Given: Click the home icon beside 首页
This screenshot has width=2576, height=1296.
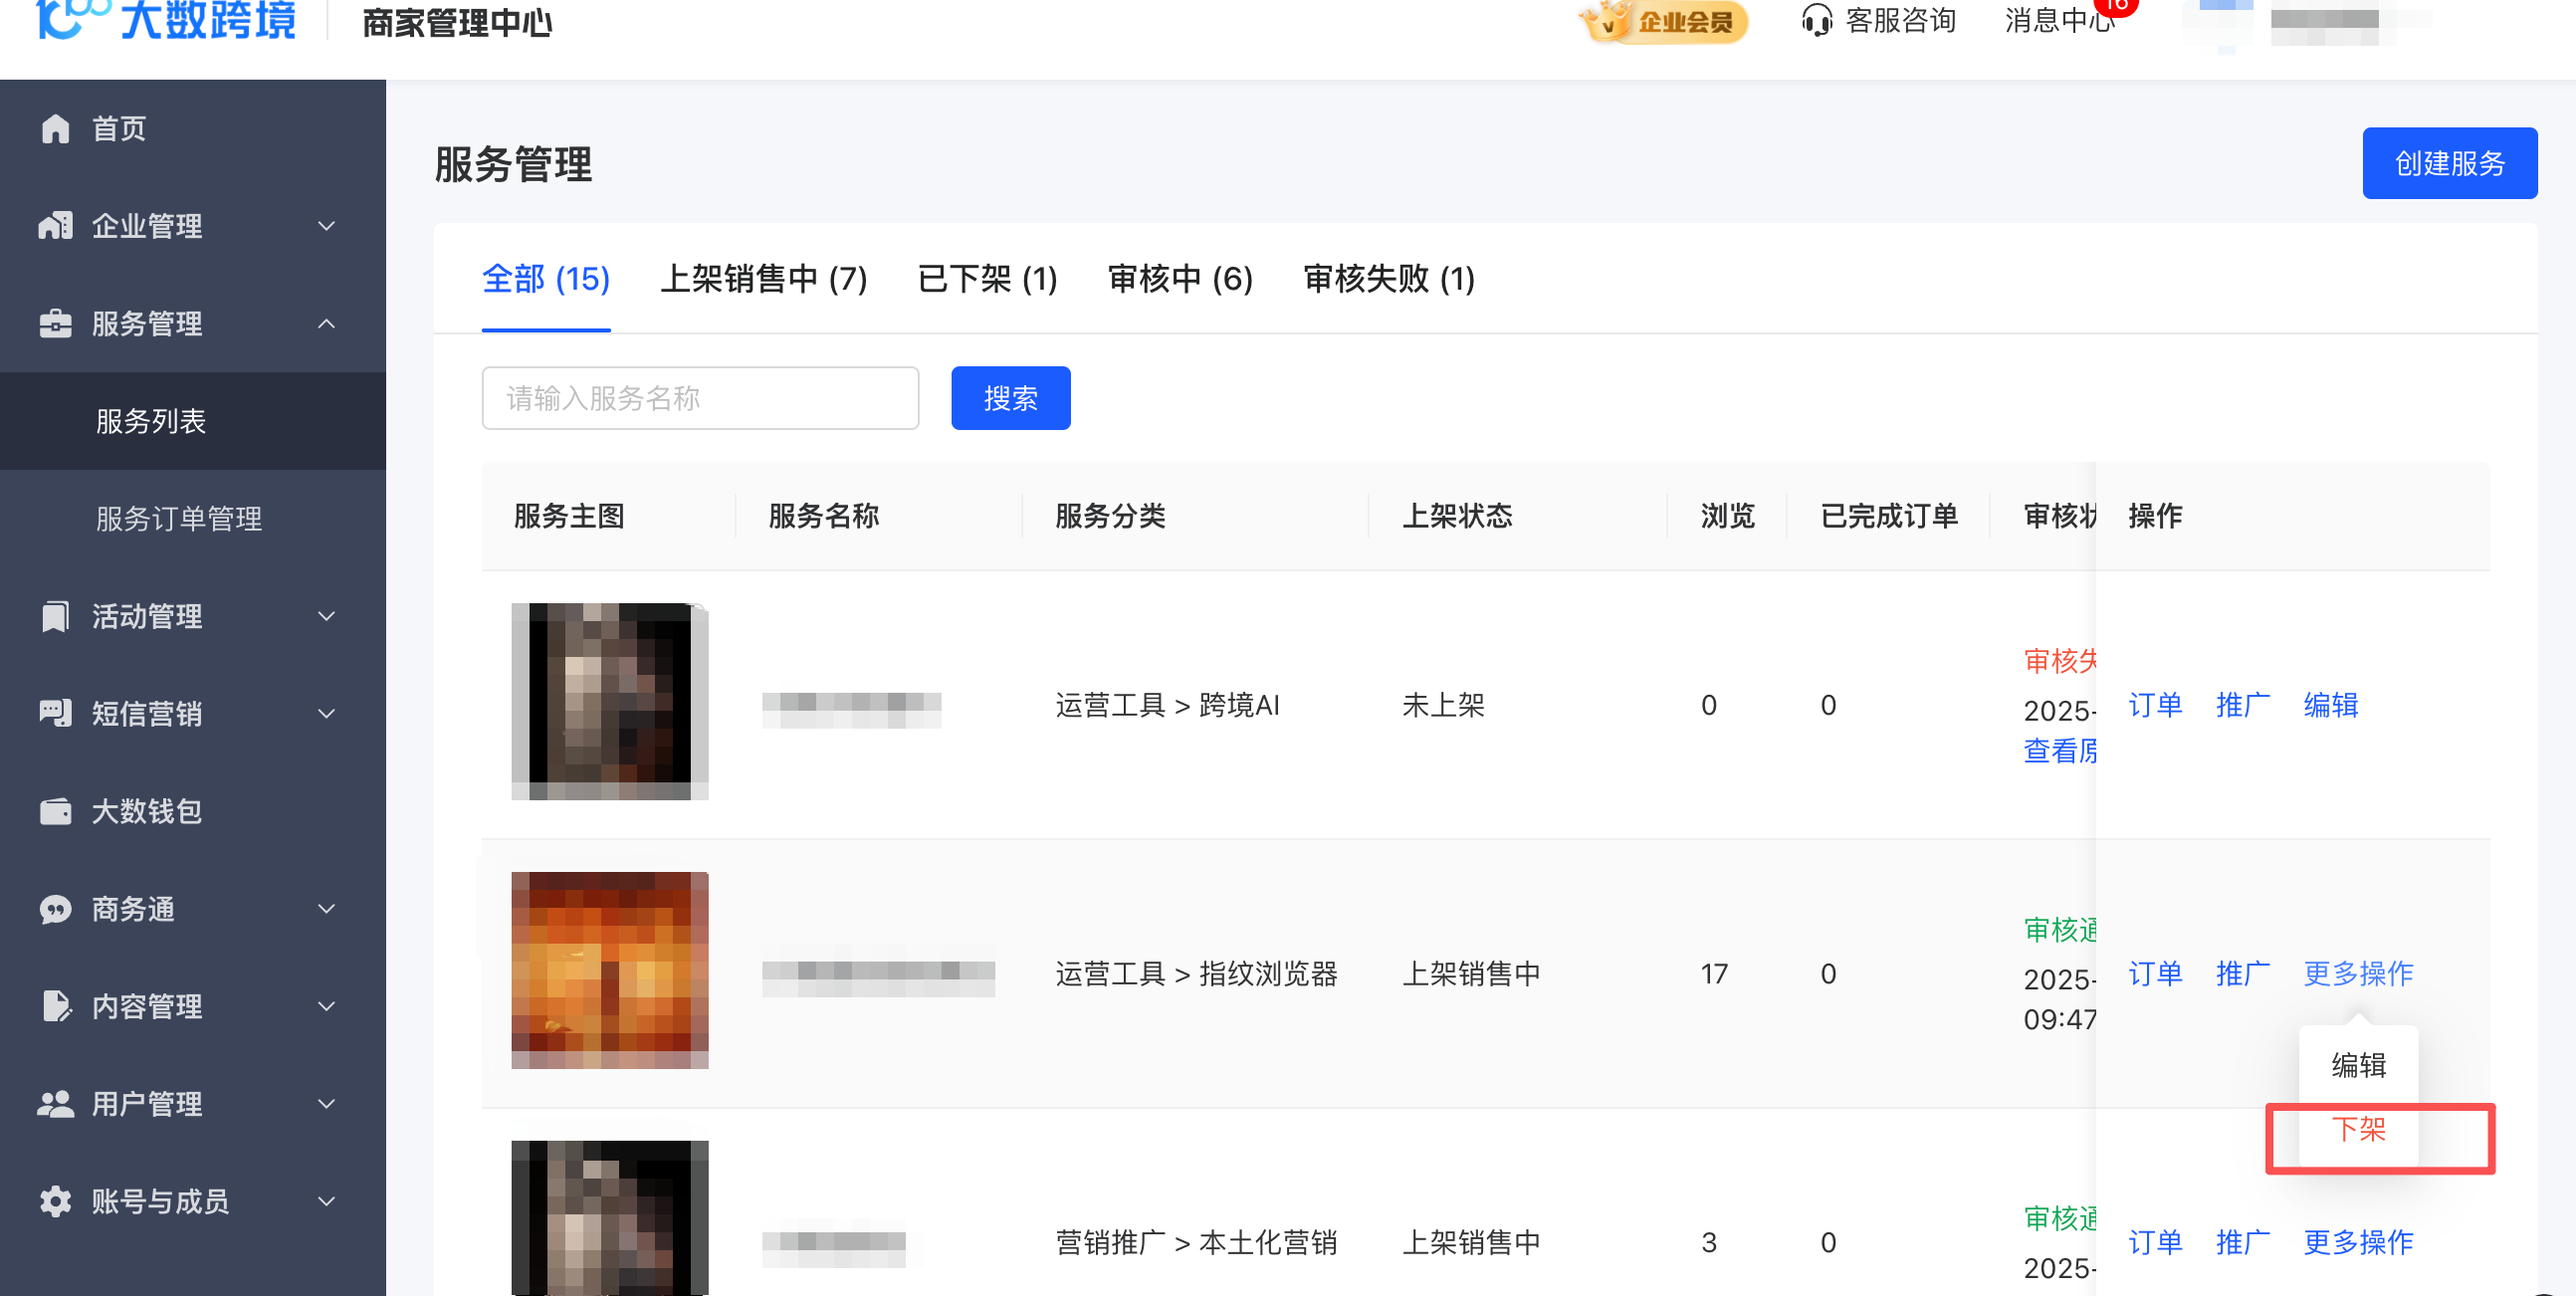Looking at the screenshot, I should [x=55, y=129].
